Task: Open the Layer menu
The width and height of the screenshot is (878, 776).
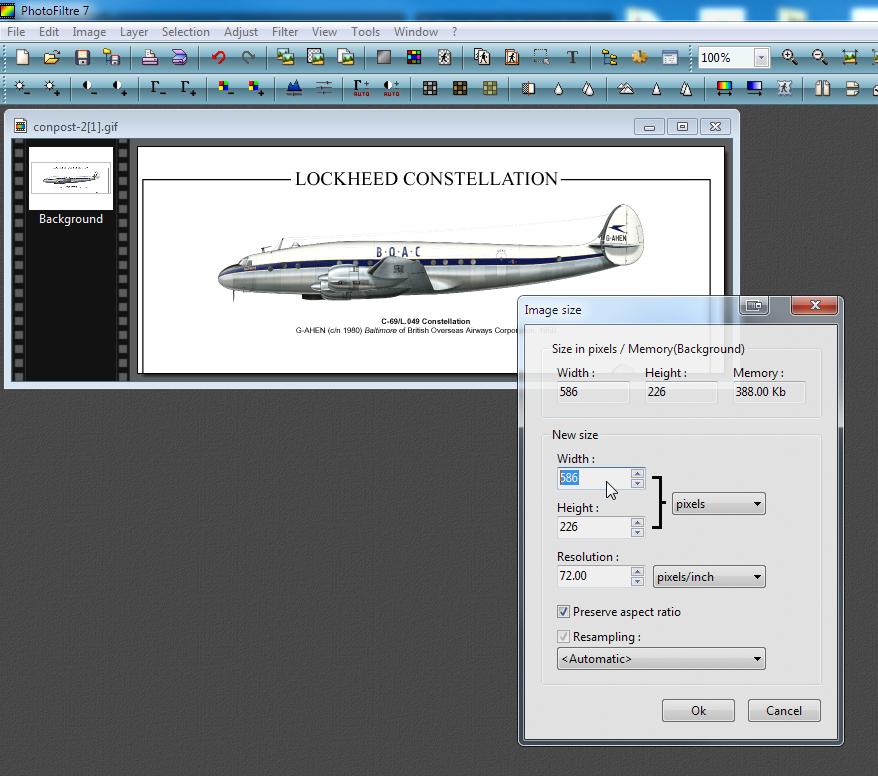Action: [x=134, y=32]
